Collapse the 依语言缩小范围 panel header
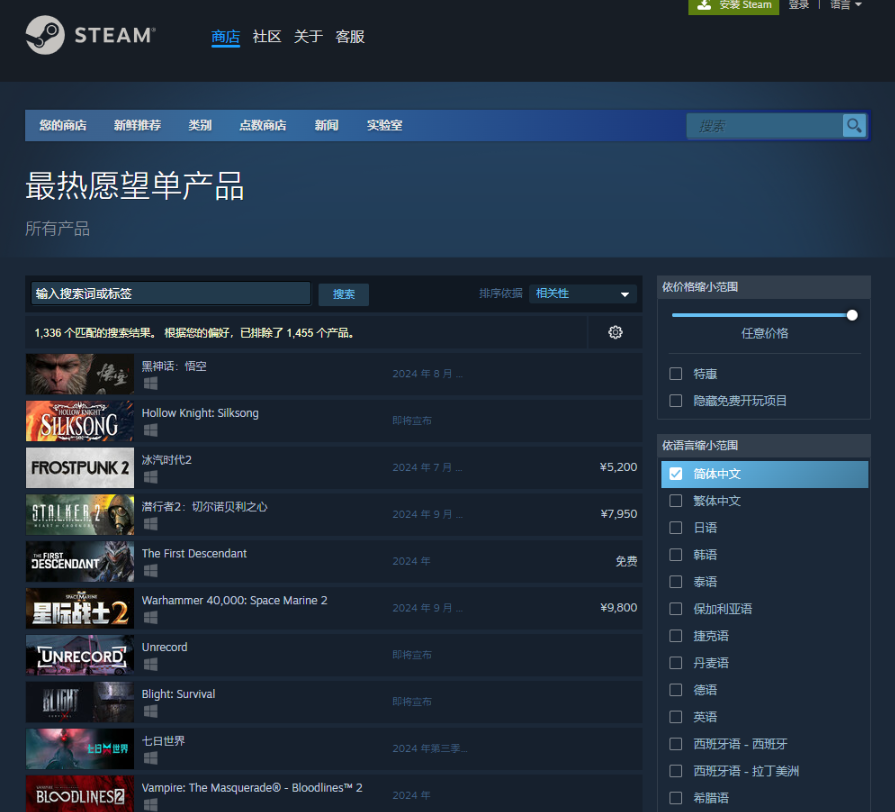The image size is (895, 812). (764, 446)
